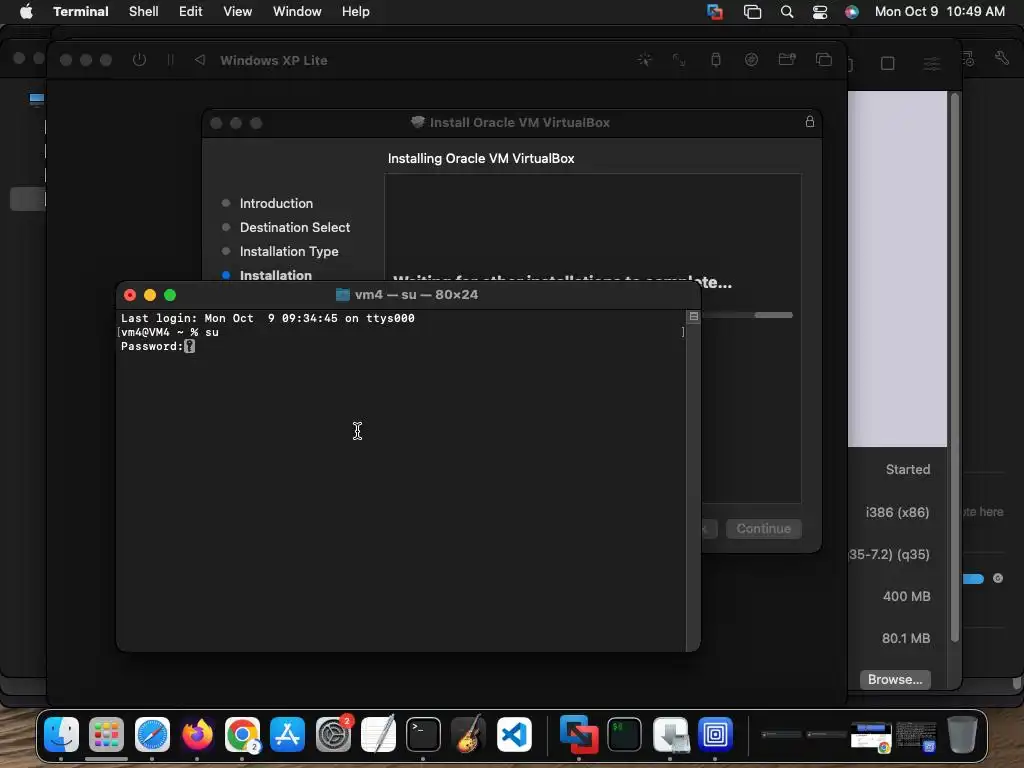Click the installer progress bar

(x=747, y=315)
